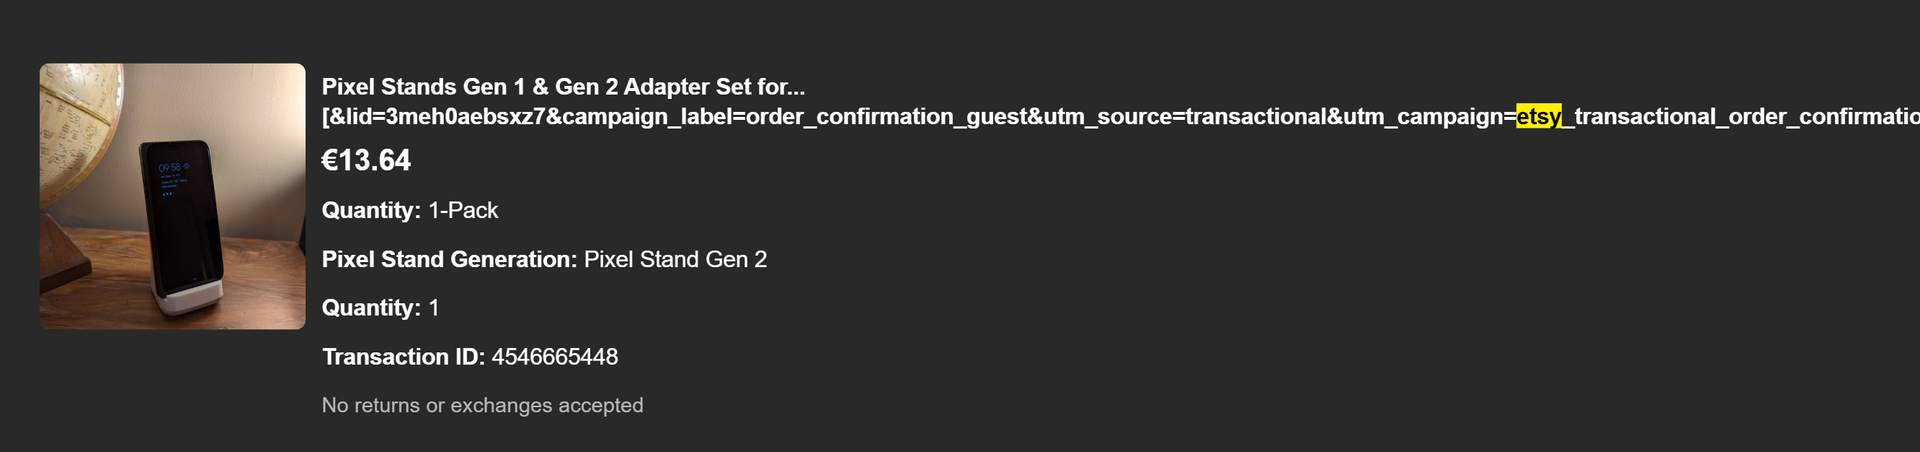
Task: Click the Pixel Stands Gen 1 & Gen 2 title
Action: (x=562, y=87)
